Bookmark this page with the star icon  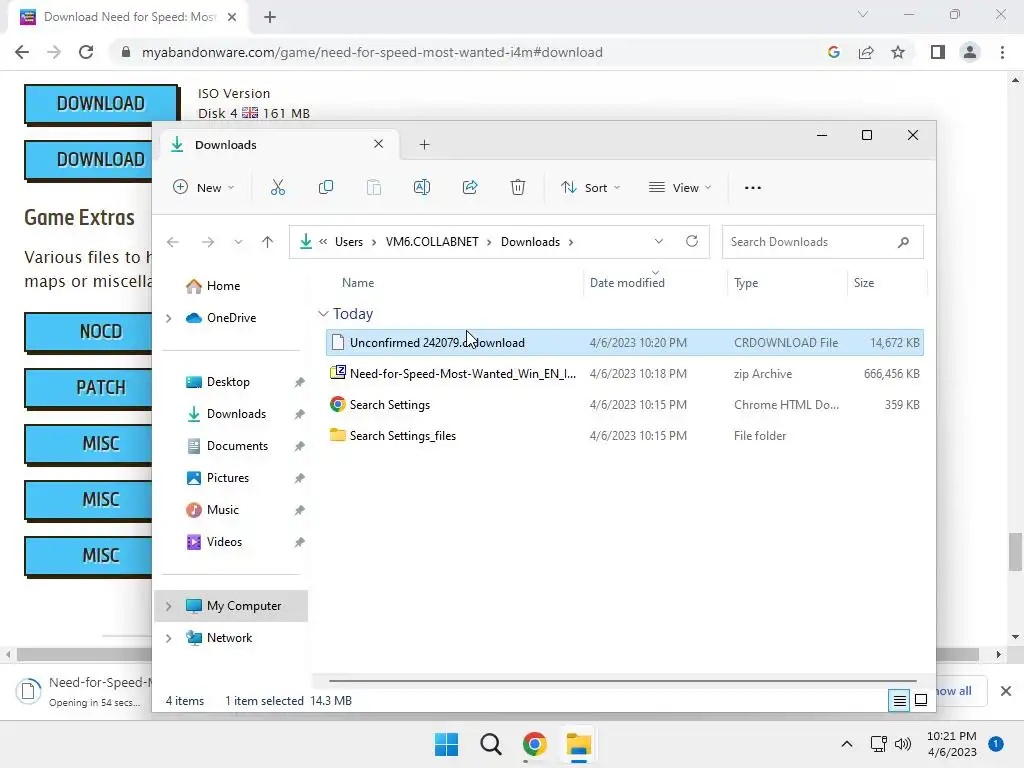898,52
